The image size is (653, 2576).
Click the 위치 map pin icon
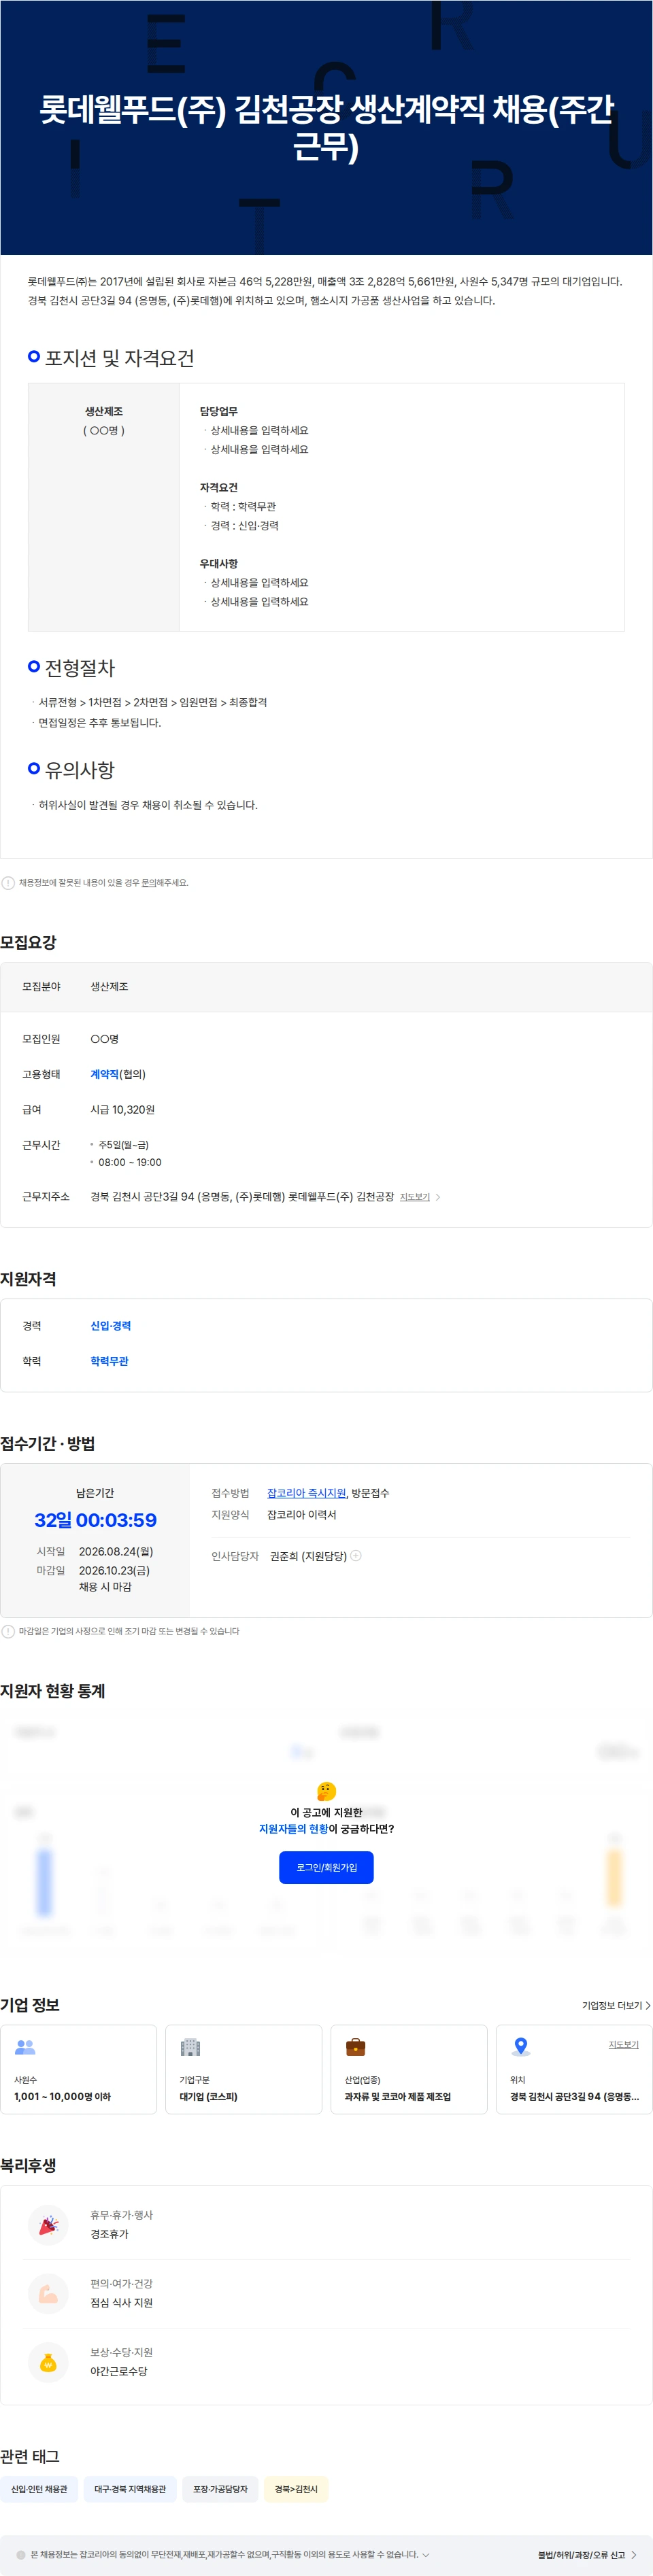[x=520, y=2047]
